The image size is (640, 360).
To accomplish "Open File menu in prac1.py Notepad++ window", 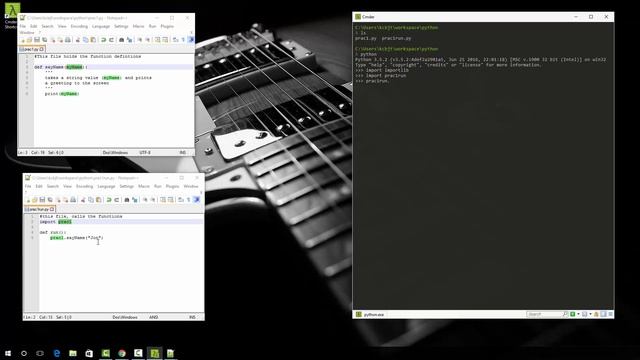I will point(23,26).
